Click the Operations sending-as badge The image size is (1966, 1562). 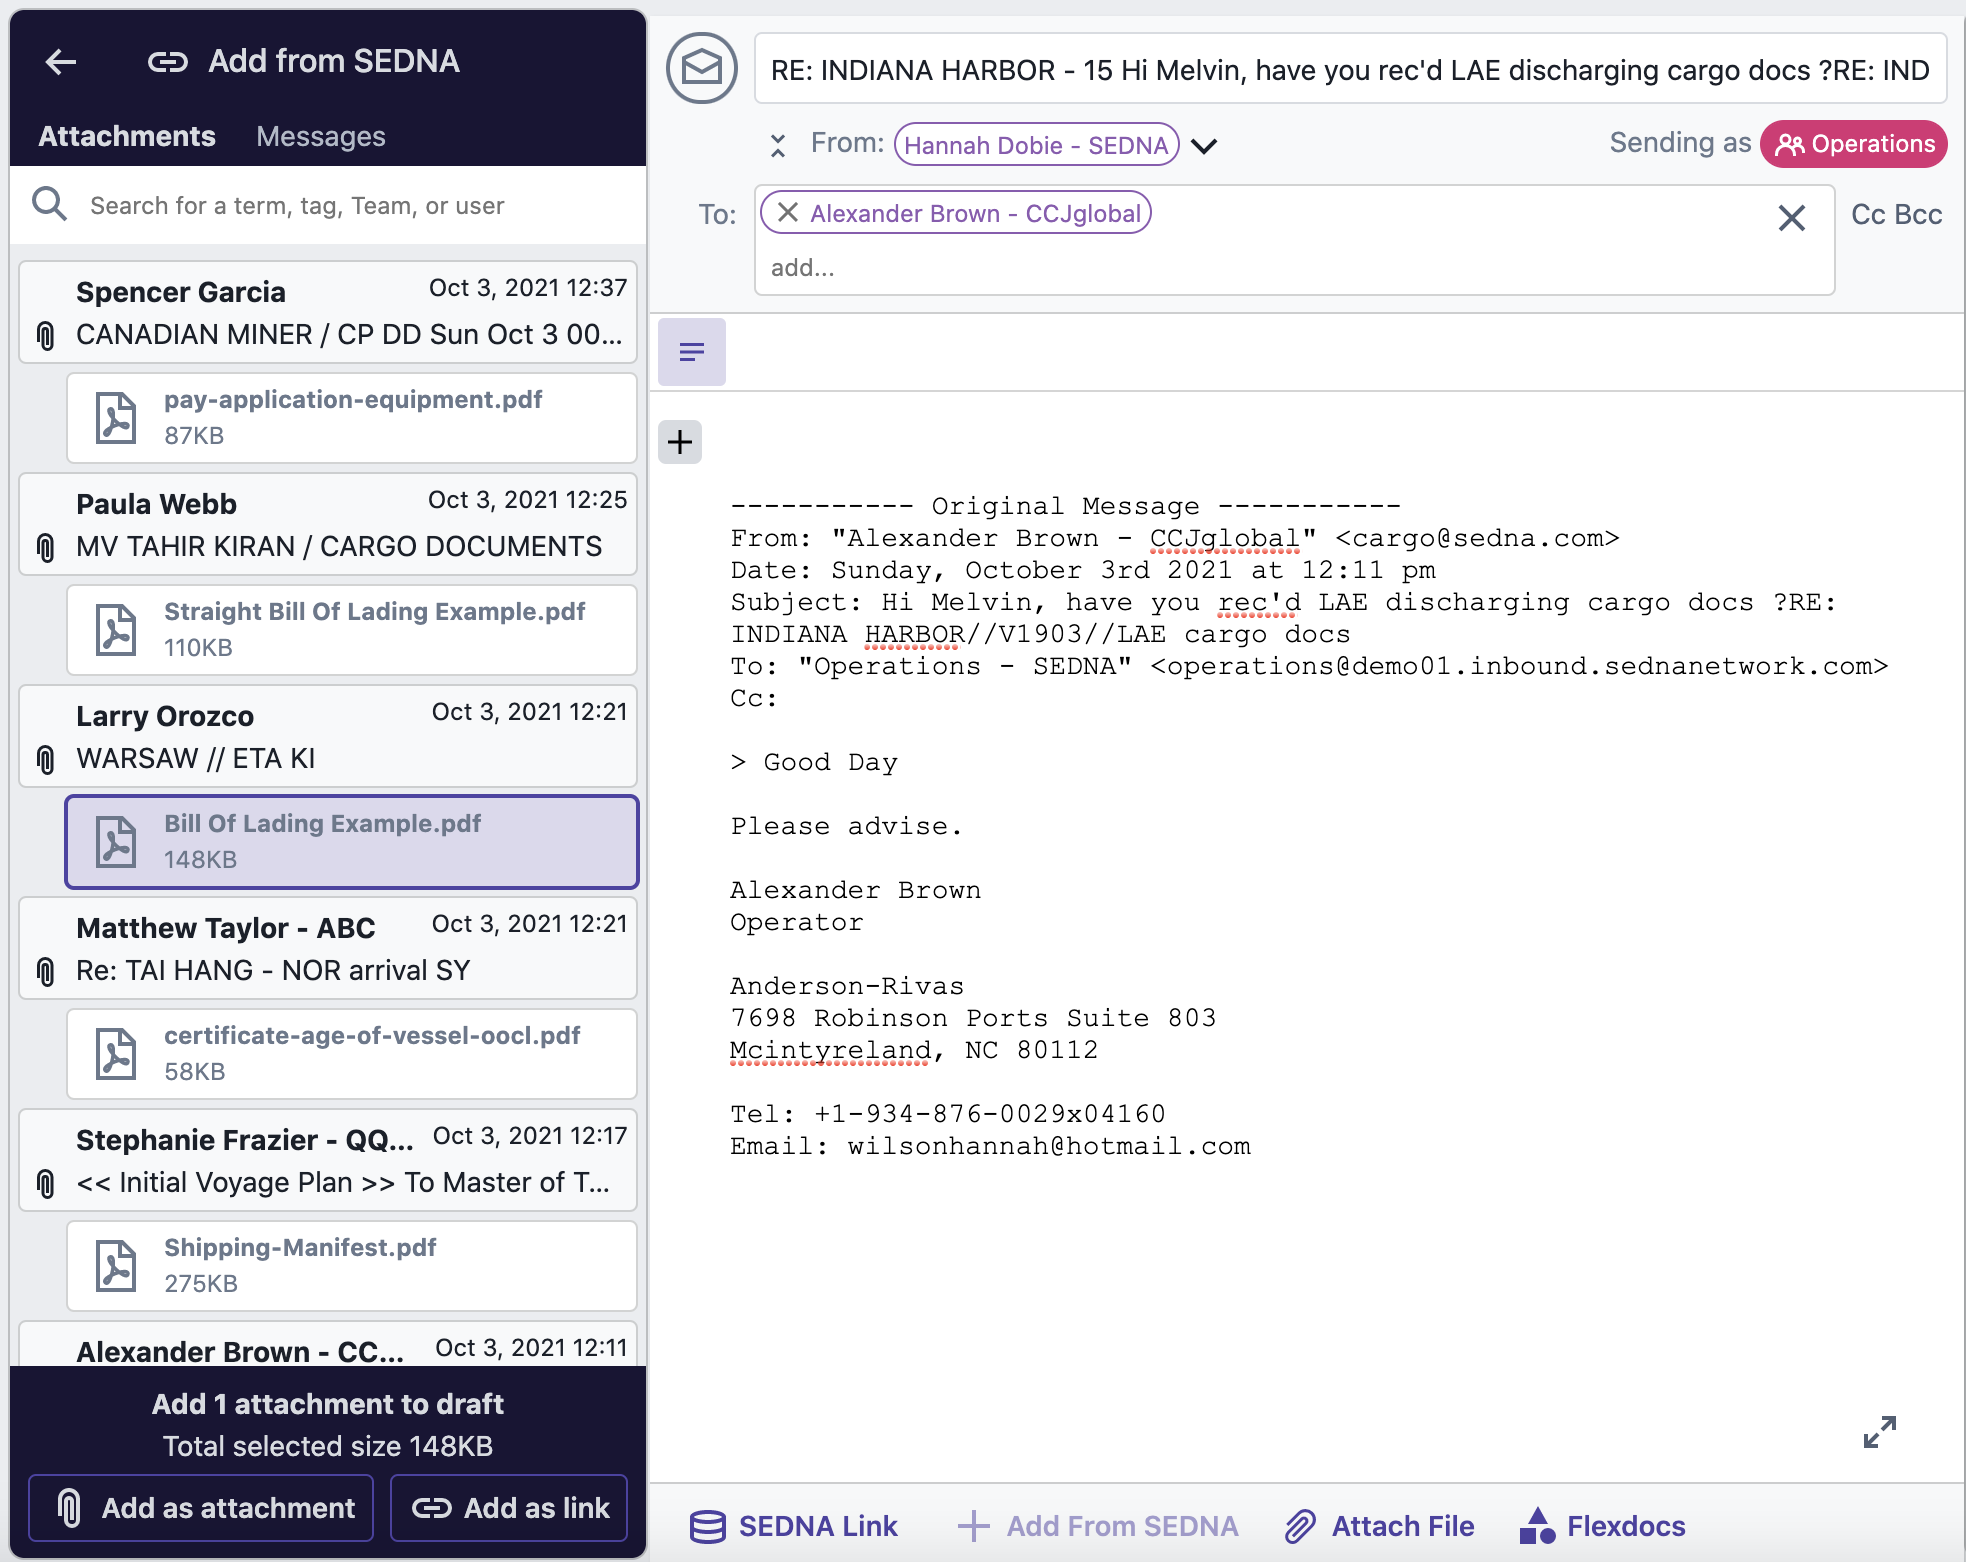(x=1854, y=144)
